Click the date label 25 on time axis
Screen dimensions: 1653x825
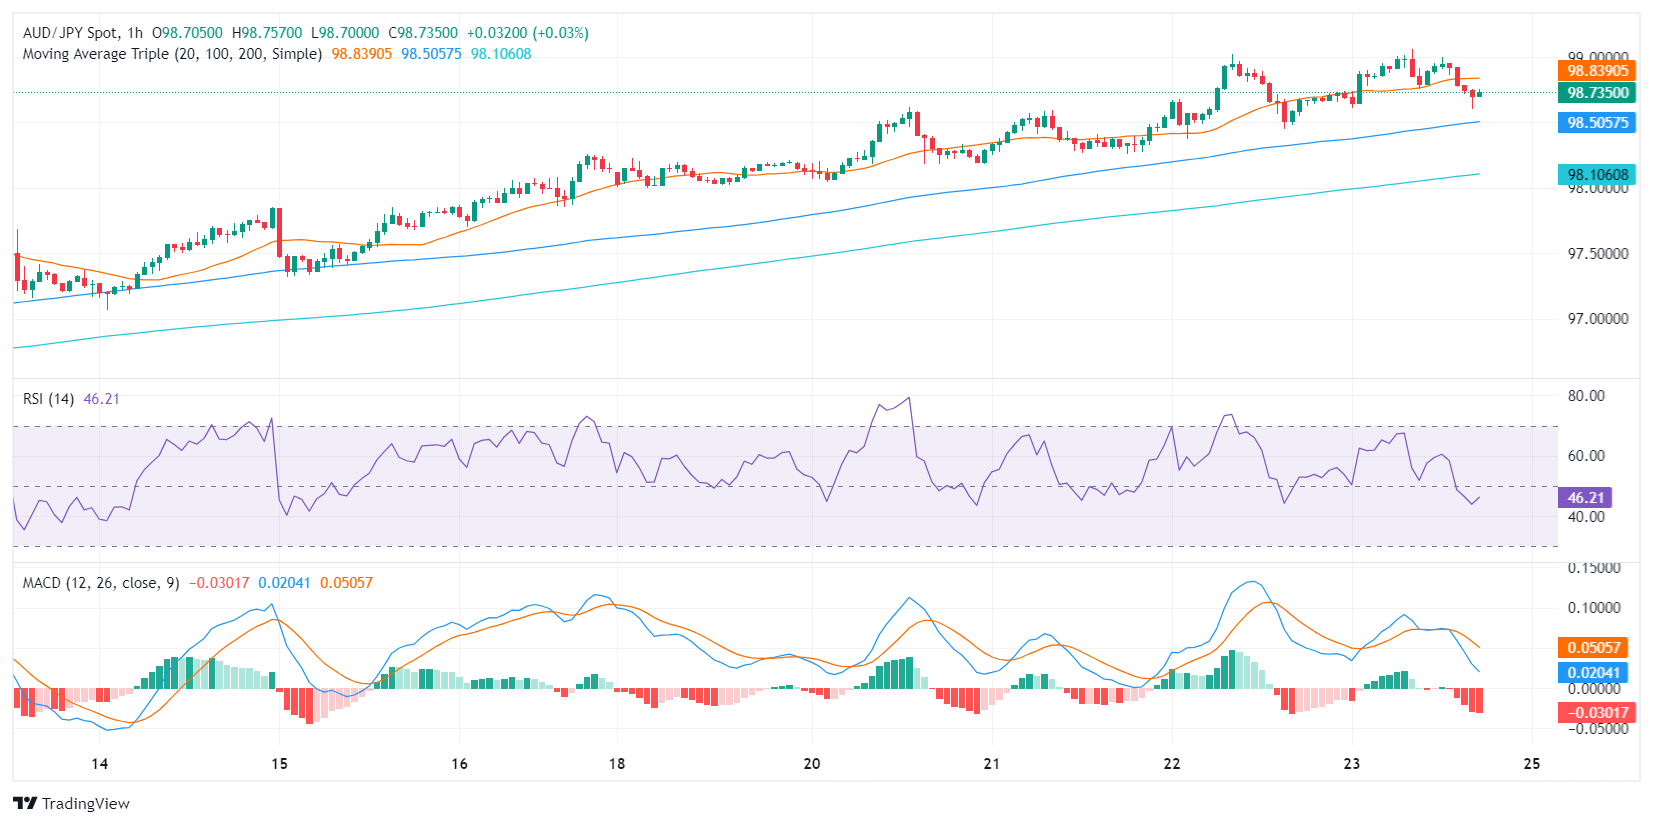tap(1531, 764)
